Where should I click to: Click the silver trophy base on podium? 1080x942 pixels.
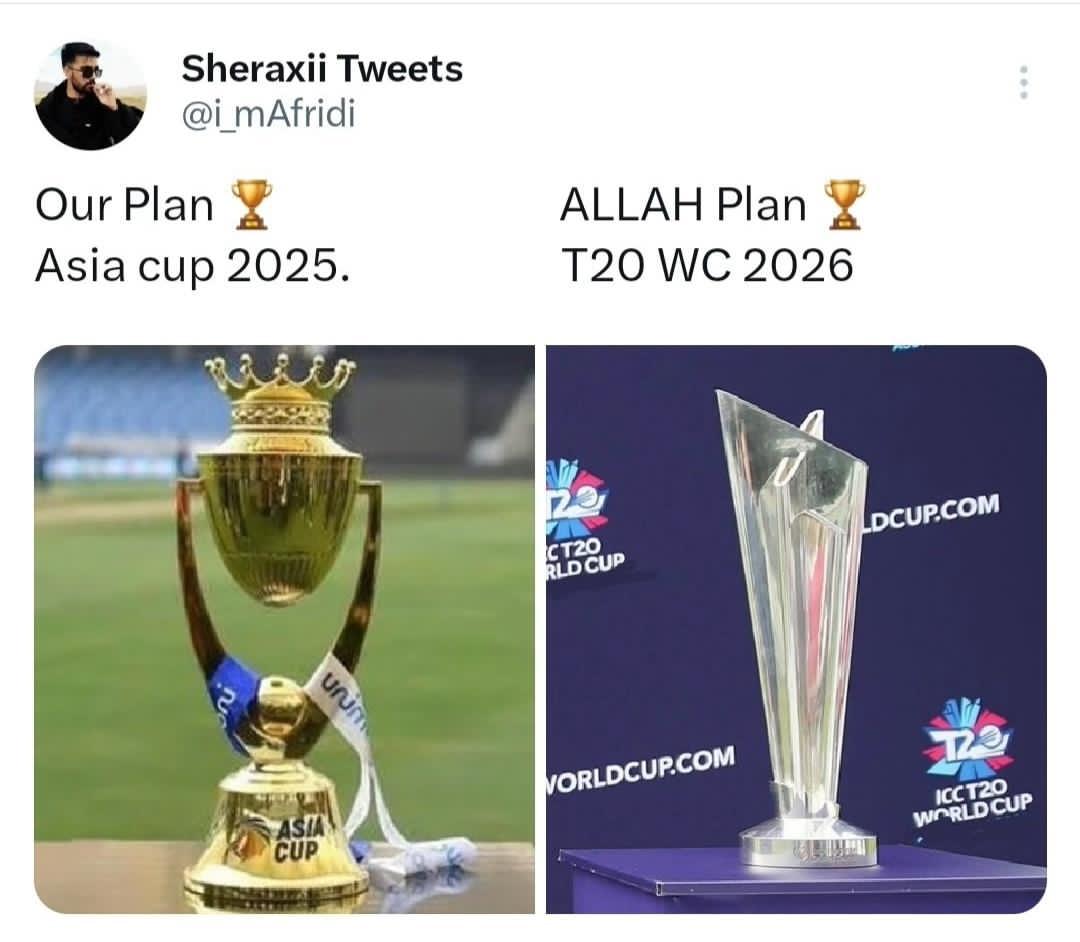(x=809, y=840)
